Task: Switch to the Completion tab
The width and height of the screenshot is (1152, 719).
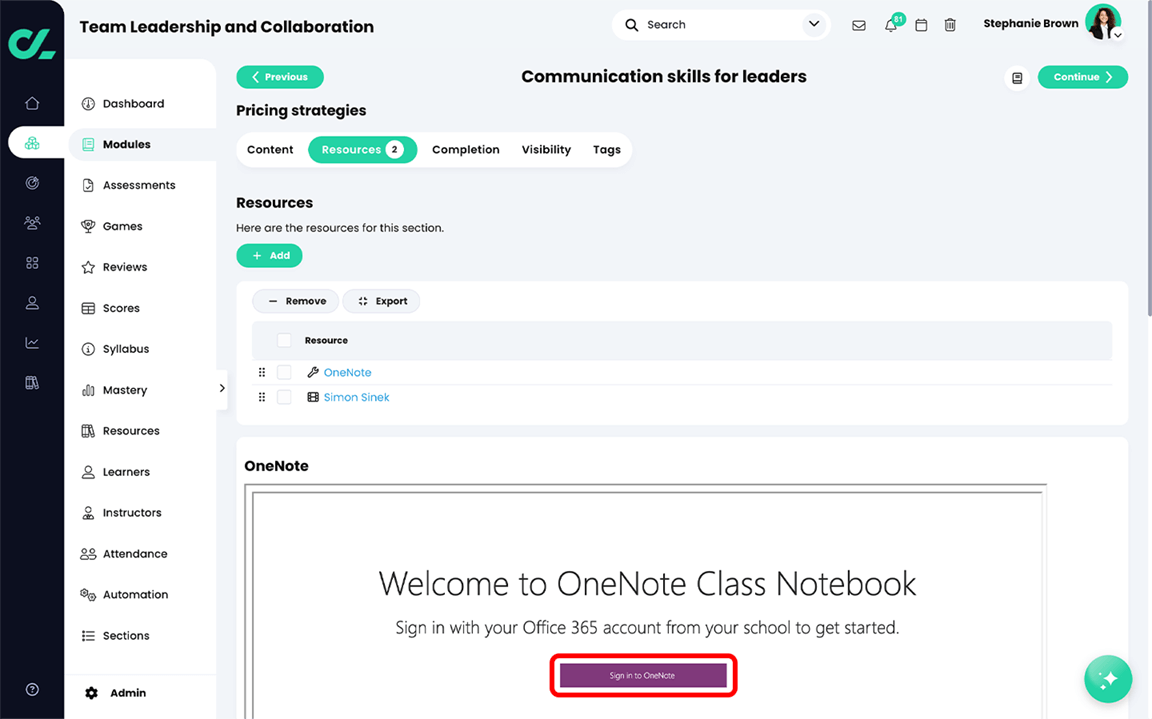Action: [466, 150]
